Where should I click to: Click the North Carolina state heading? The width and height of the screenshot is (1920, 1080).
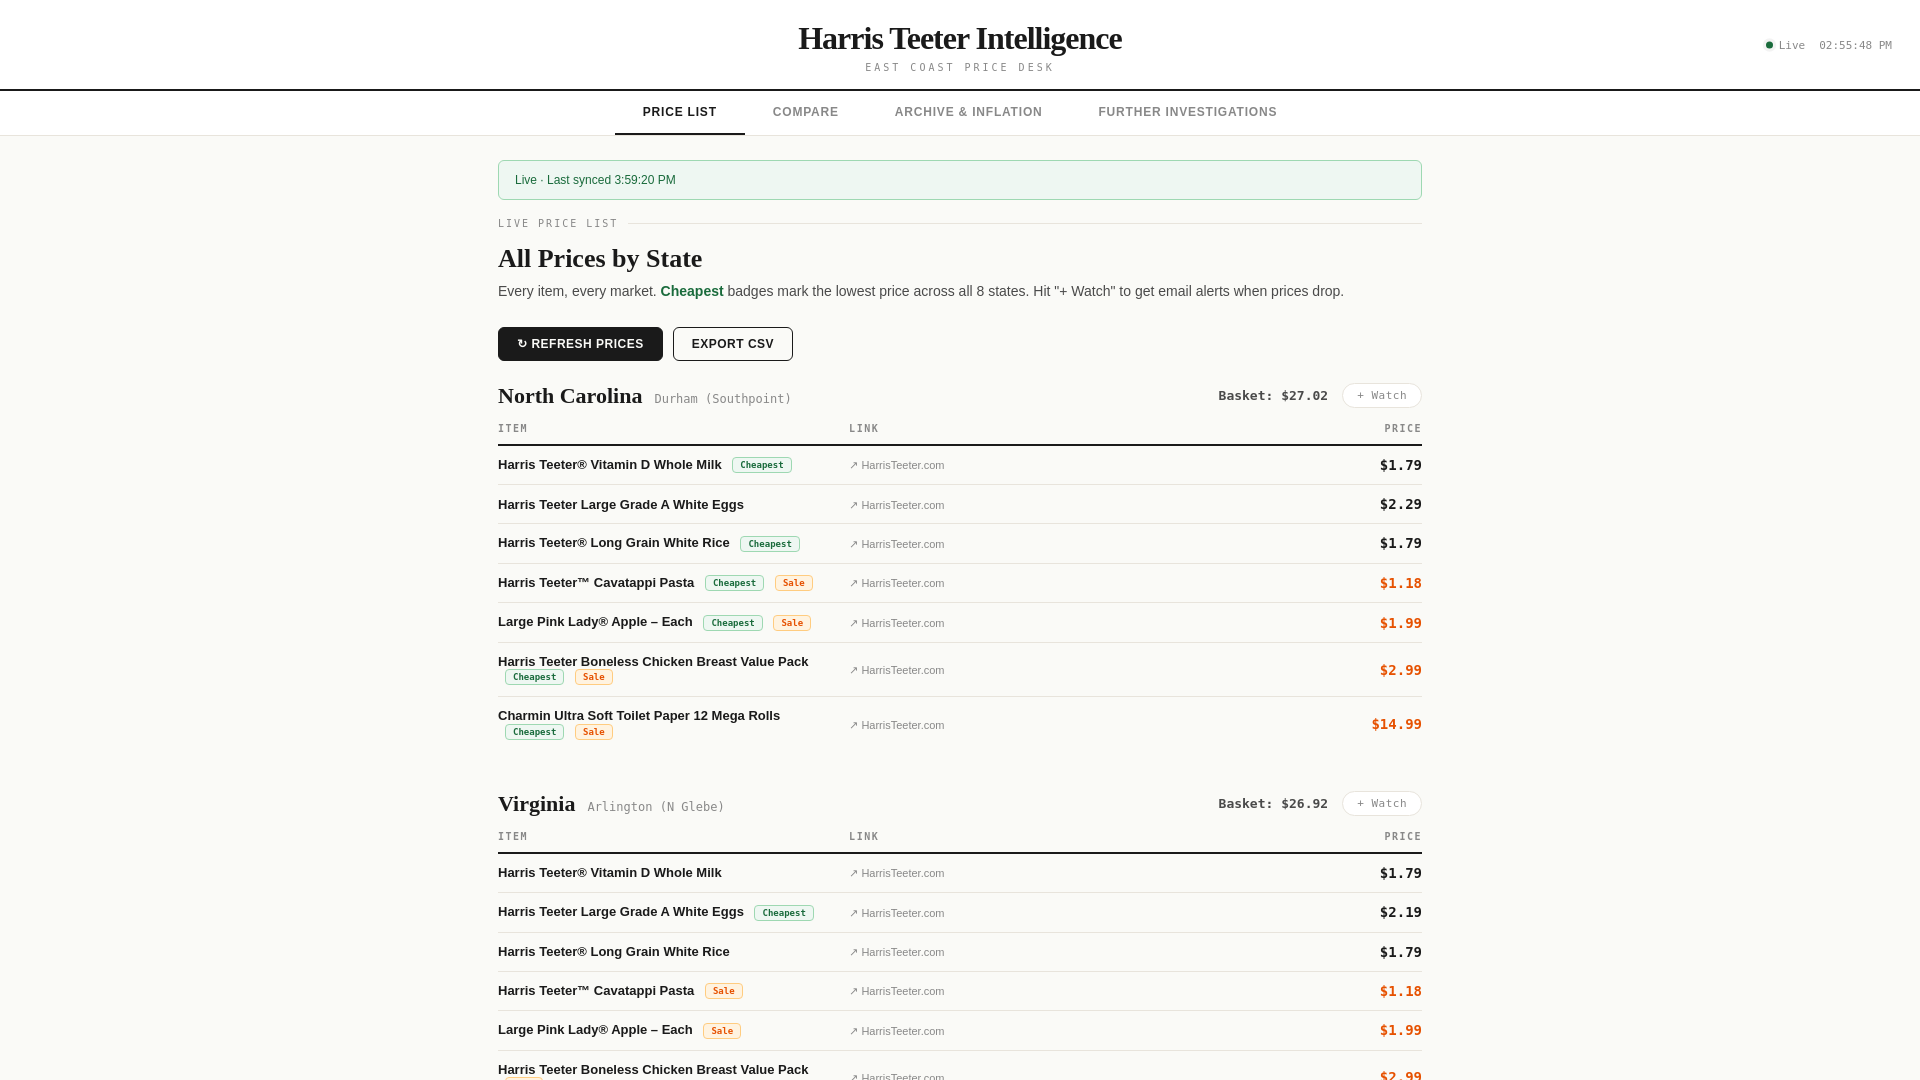pyautogui.click(x=570, y=396)
